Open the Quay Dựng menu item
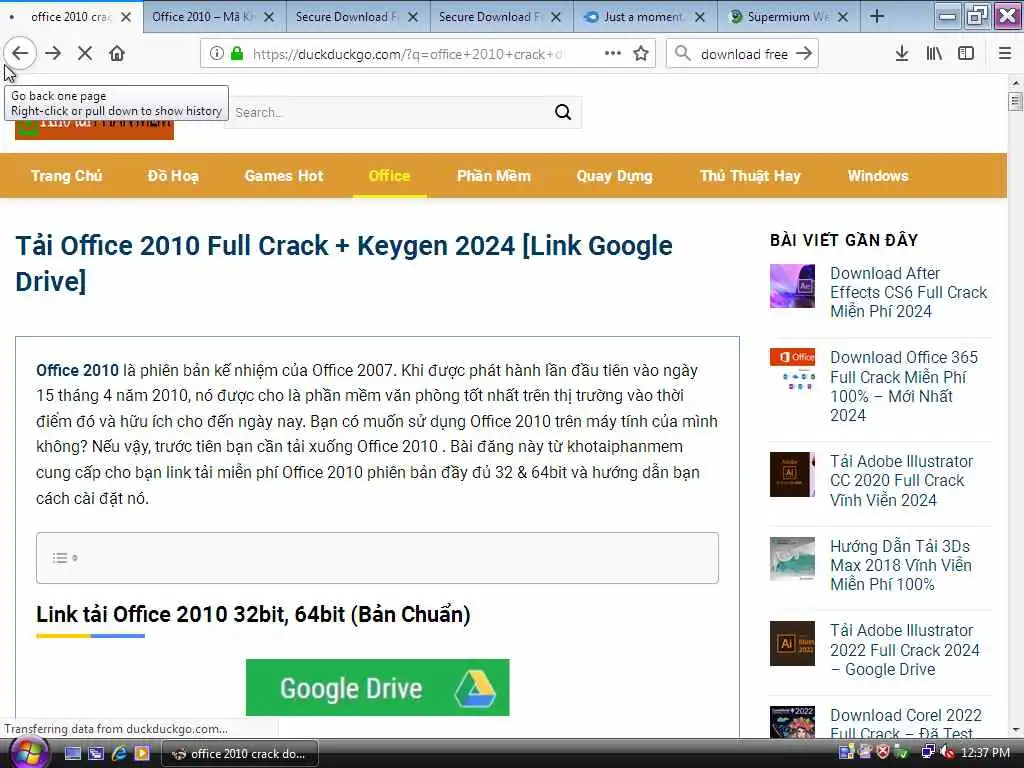Screen dimensions: 1024x768 615,176
